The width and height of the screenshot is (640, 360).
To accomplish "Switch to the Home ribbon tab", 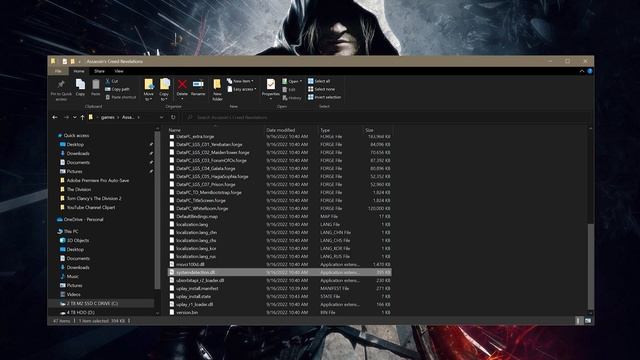I will pyautogui.click(x=79, y=71).
